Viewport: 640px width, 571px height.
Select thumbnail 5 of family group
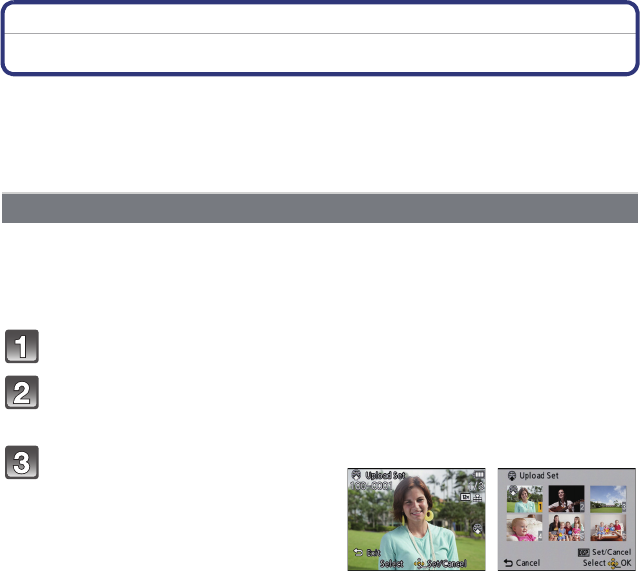(x=567, y=528)
